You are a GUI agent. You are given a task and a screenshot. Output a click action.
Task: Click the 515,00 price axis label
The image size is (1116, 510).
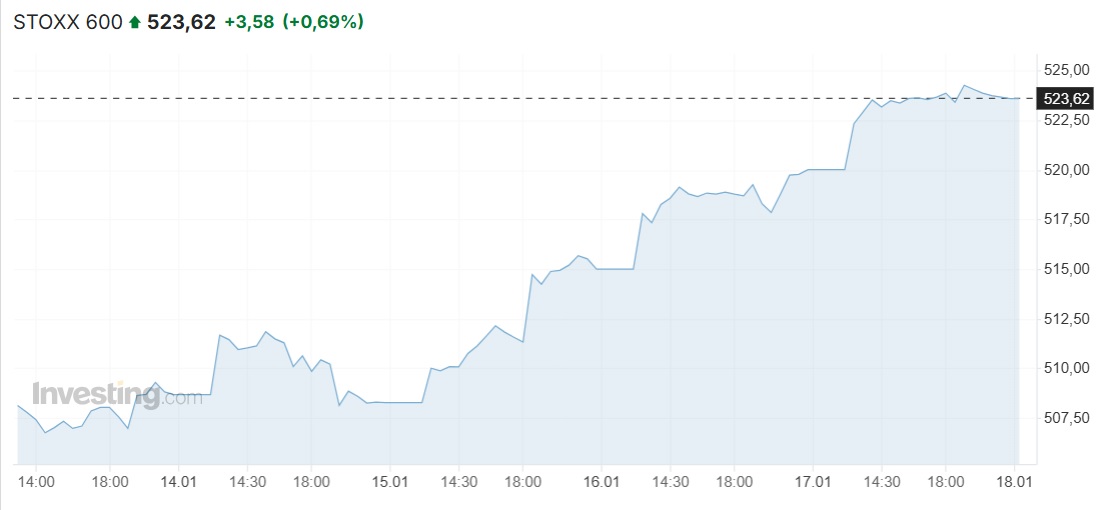point(1066,269)
